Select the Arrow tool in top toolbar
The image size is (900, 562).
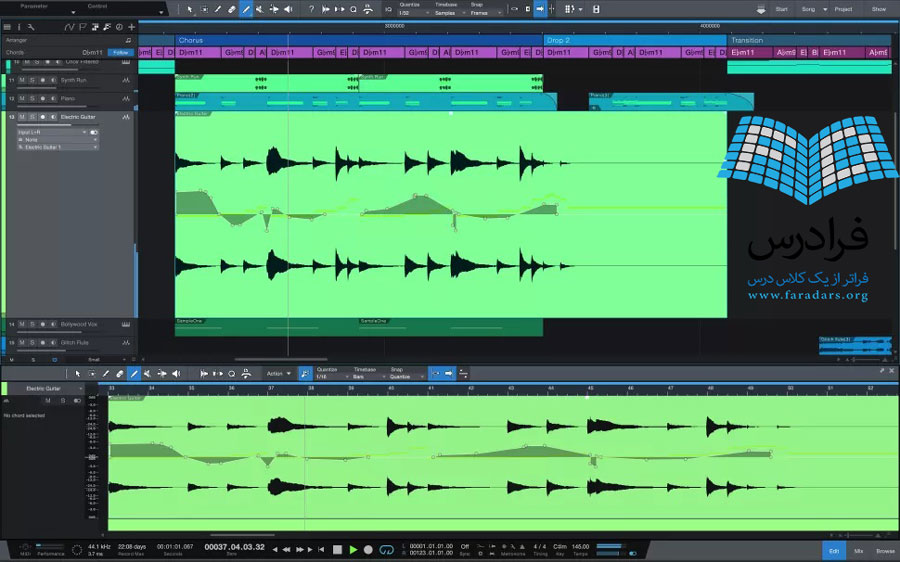(190, 9)
